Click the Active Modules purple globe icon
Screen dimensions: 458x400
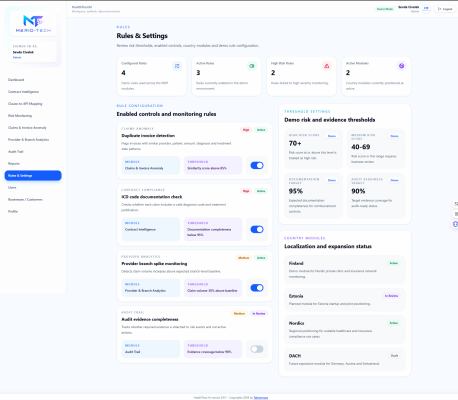pyautogui.click(x=402, y=66)
